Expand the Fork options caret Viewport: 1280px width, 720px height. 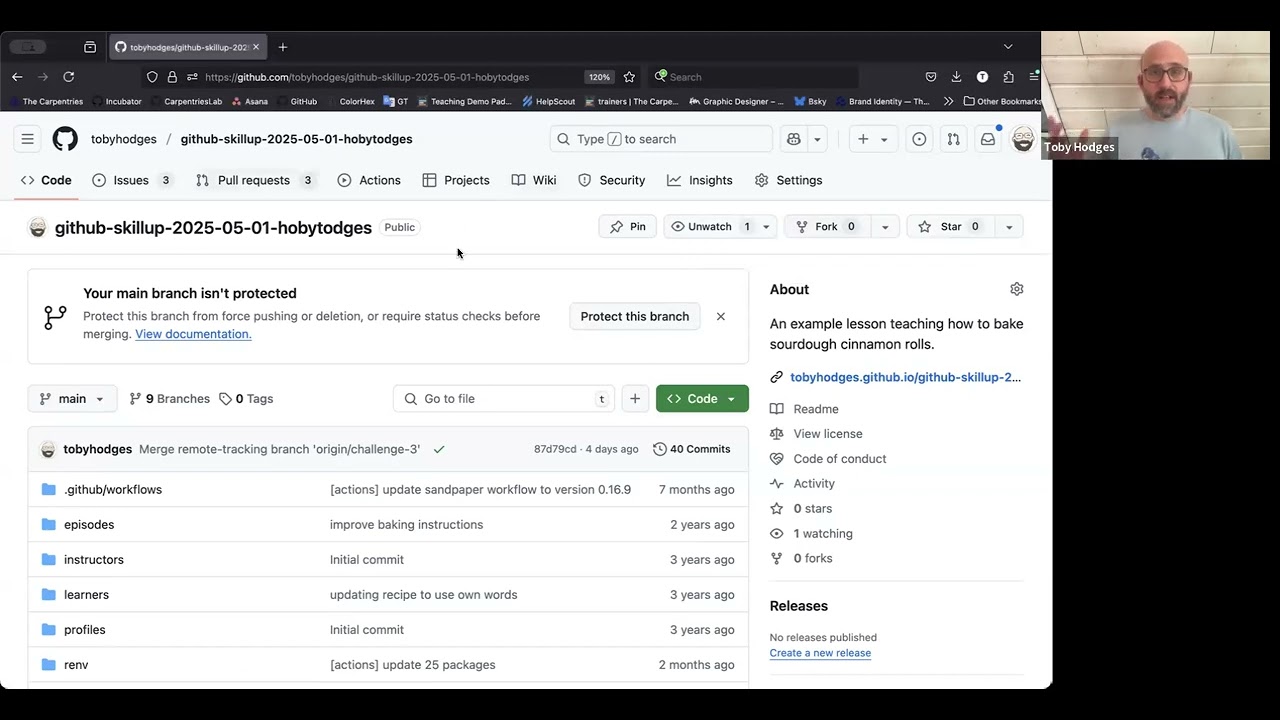[x=884, y=227]
